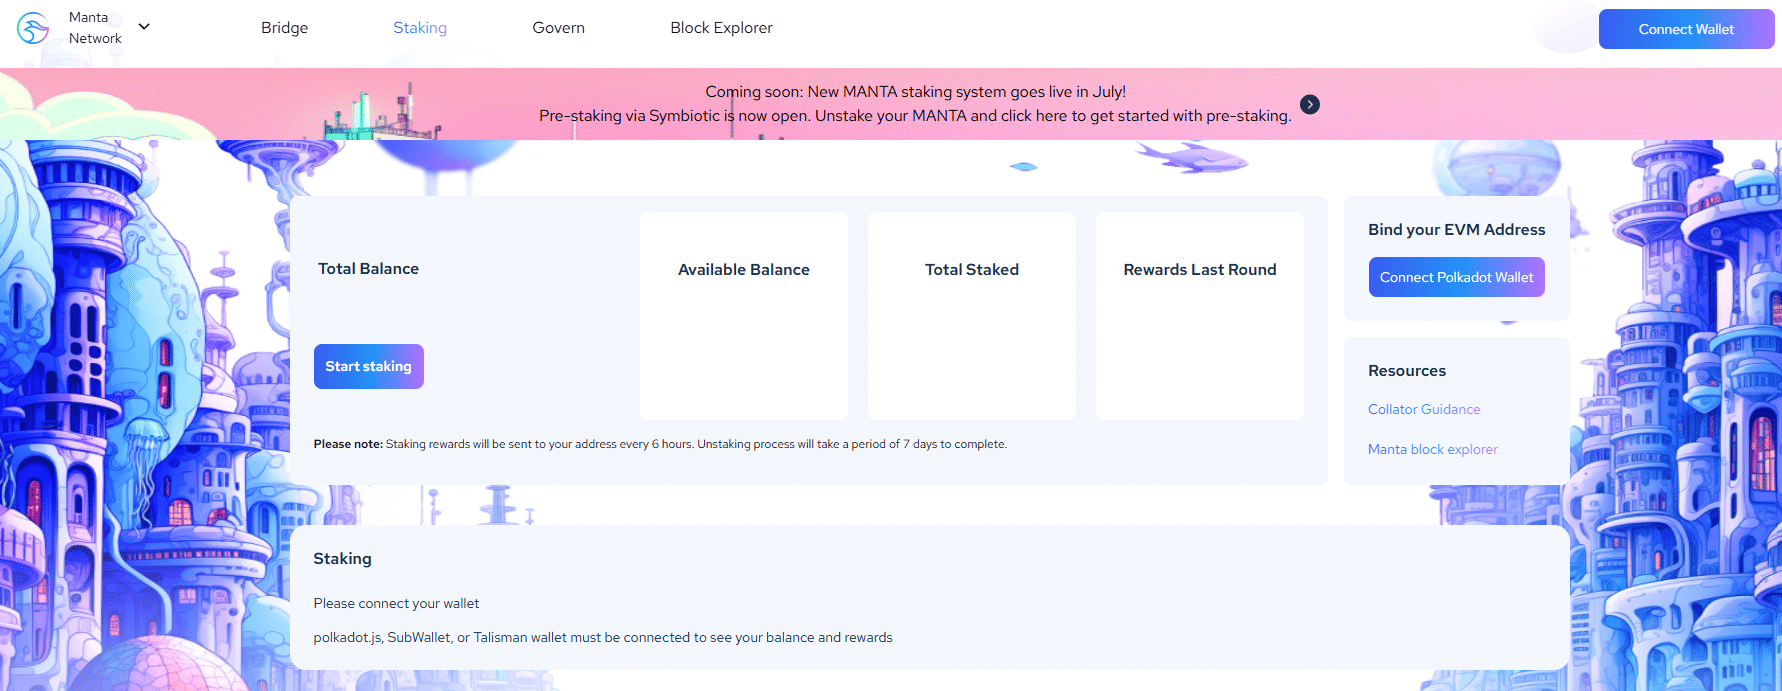1782x691 pixels.
Task: Open the Block Explorer navigation tab
Action: point(722,28)
